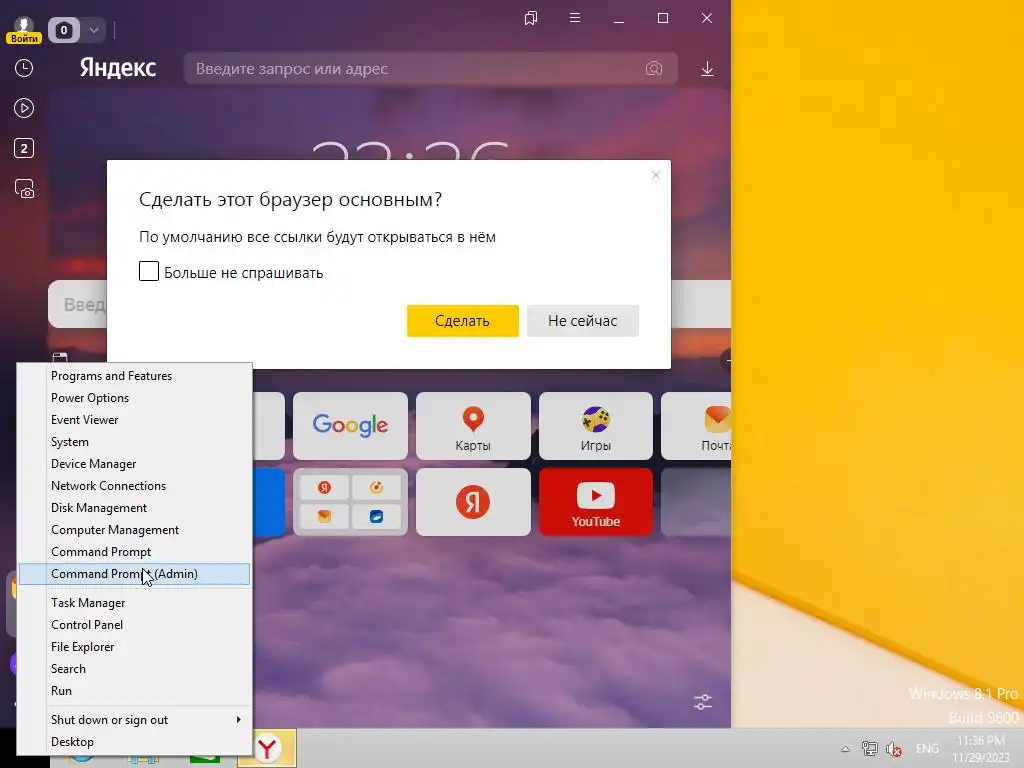The image size is (1024, 768).
Task: Expand the Shut down or sign out submenu
Action: point(135,720)
